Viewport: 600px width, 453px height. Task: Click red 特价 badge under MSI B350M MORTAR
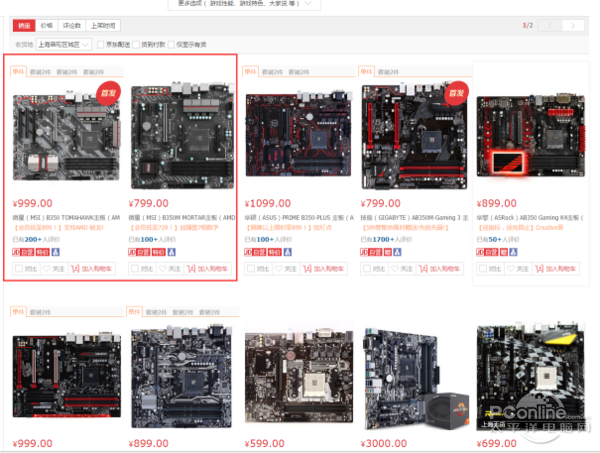pyautogui.click(x=158, y=252)
